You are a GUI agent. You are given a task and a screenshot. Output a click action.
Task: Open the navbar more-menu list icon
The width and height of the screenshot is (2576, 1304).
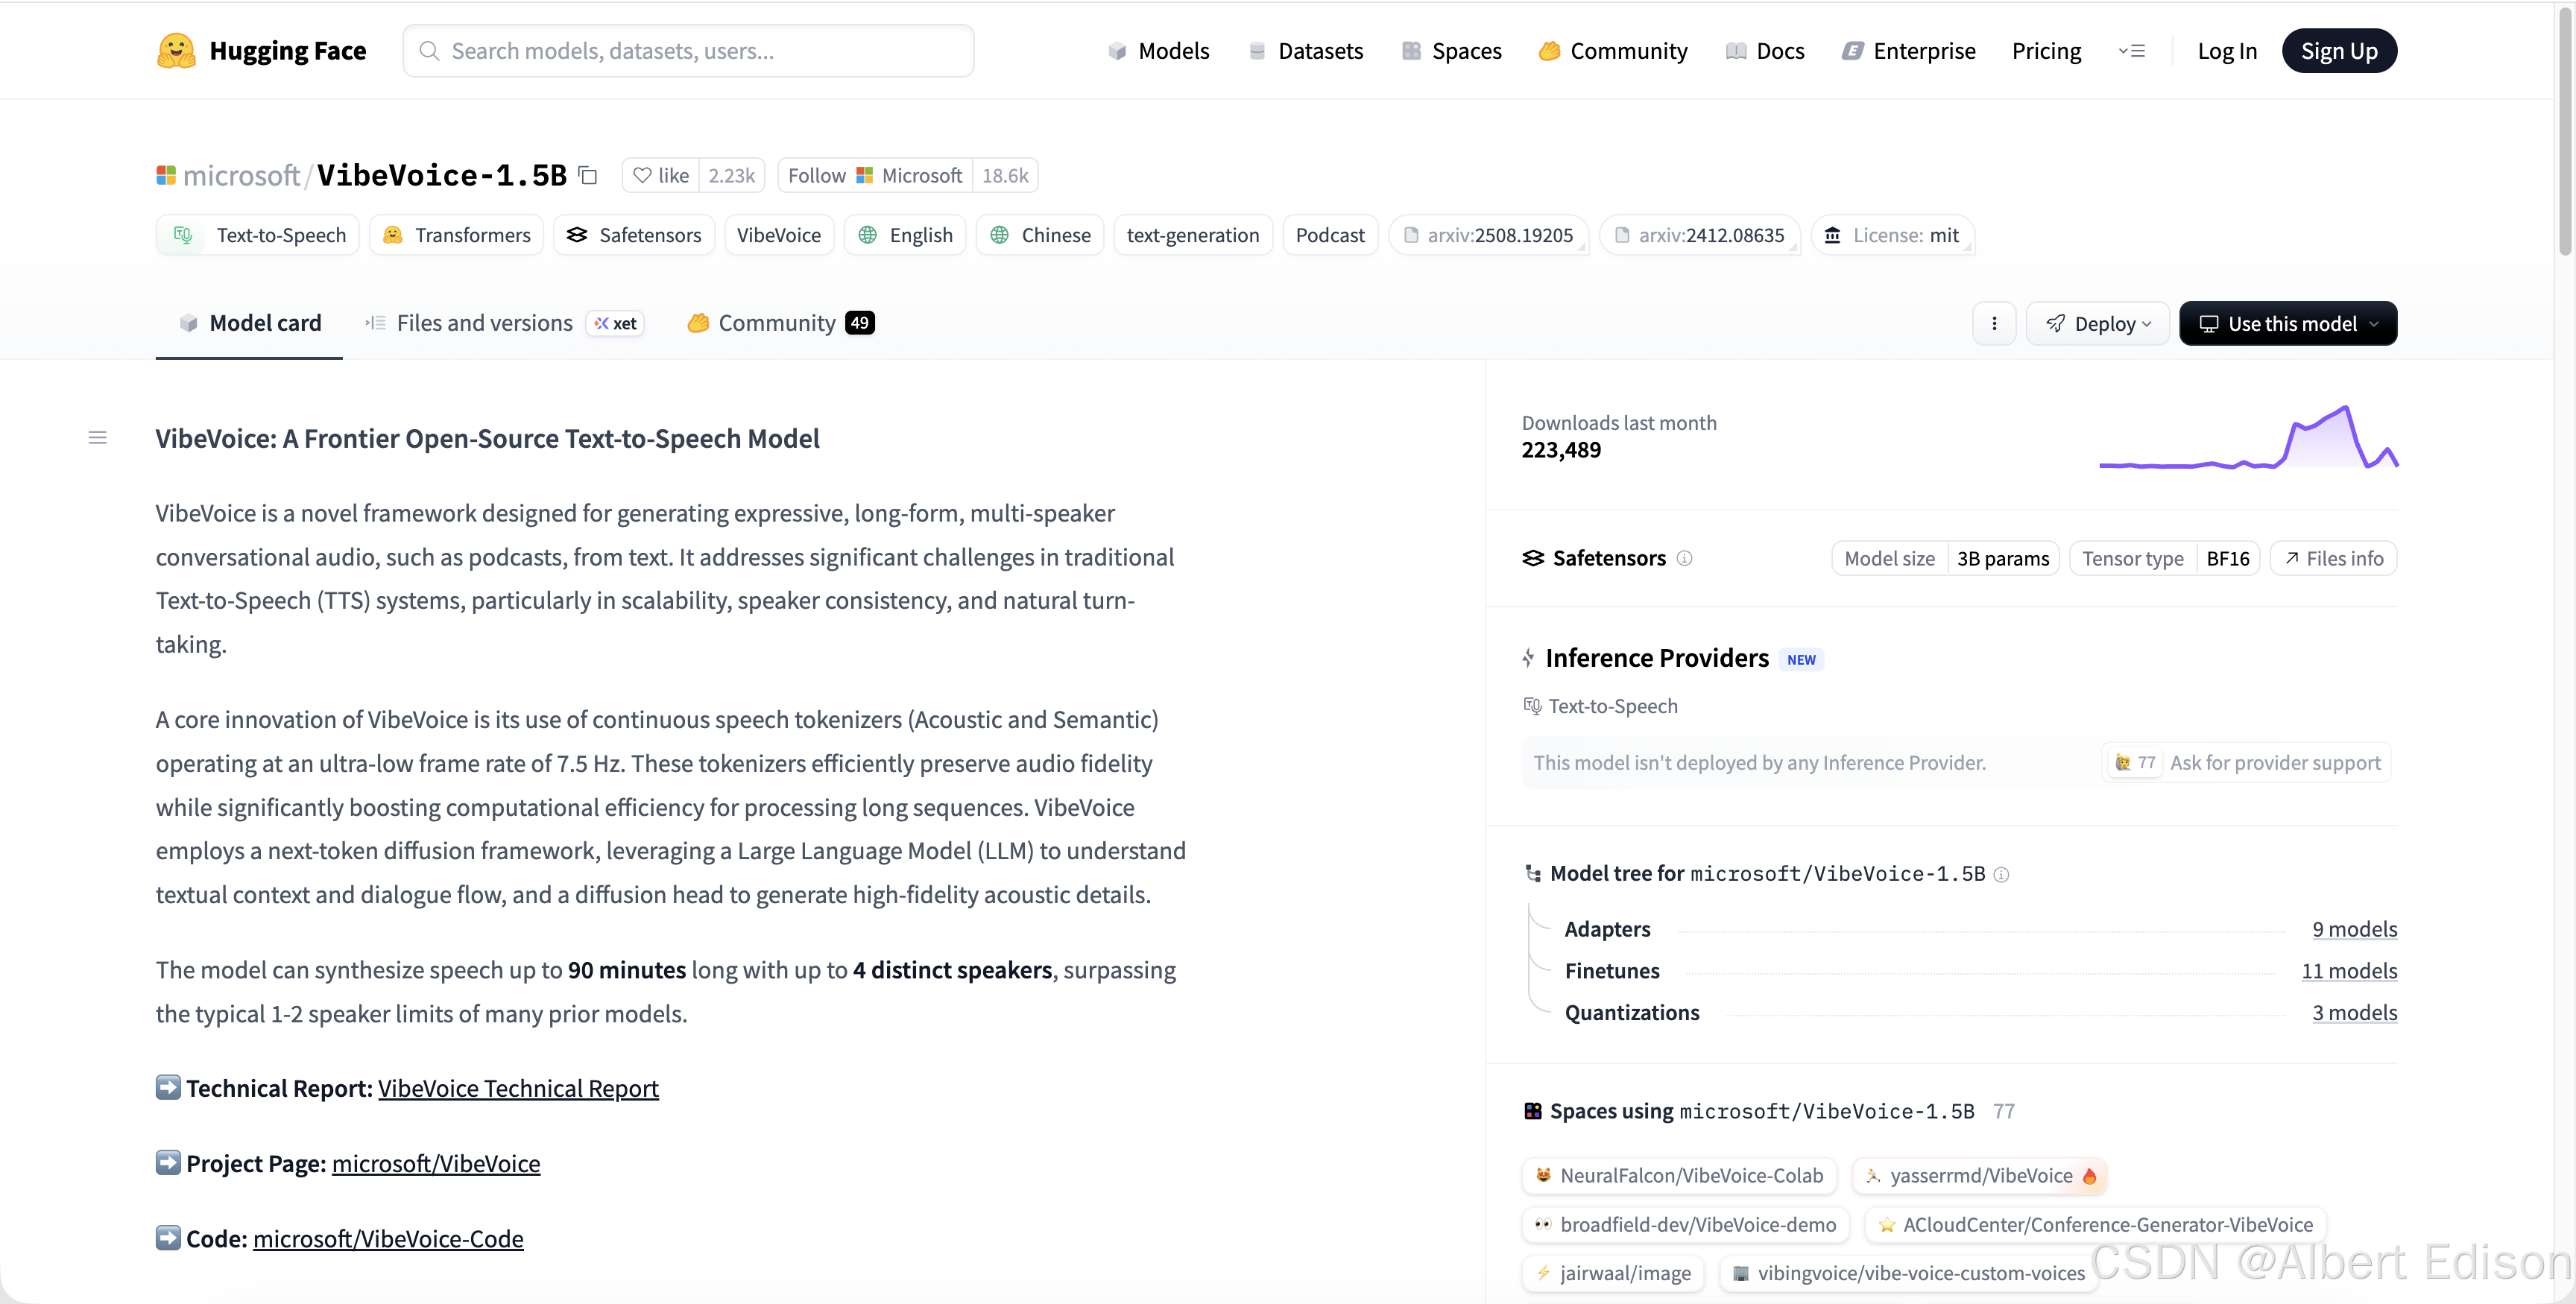[2131, 51]
